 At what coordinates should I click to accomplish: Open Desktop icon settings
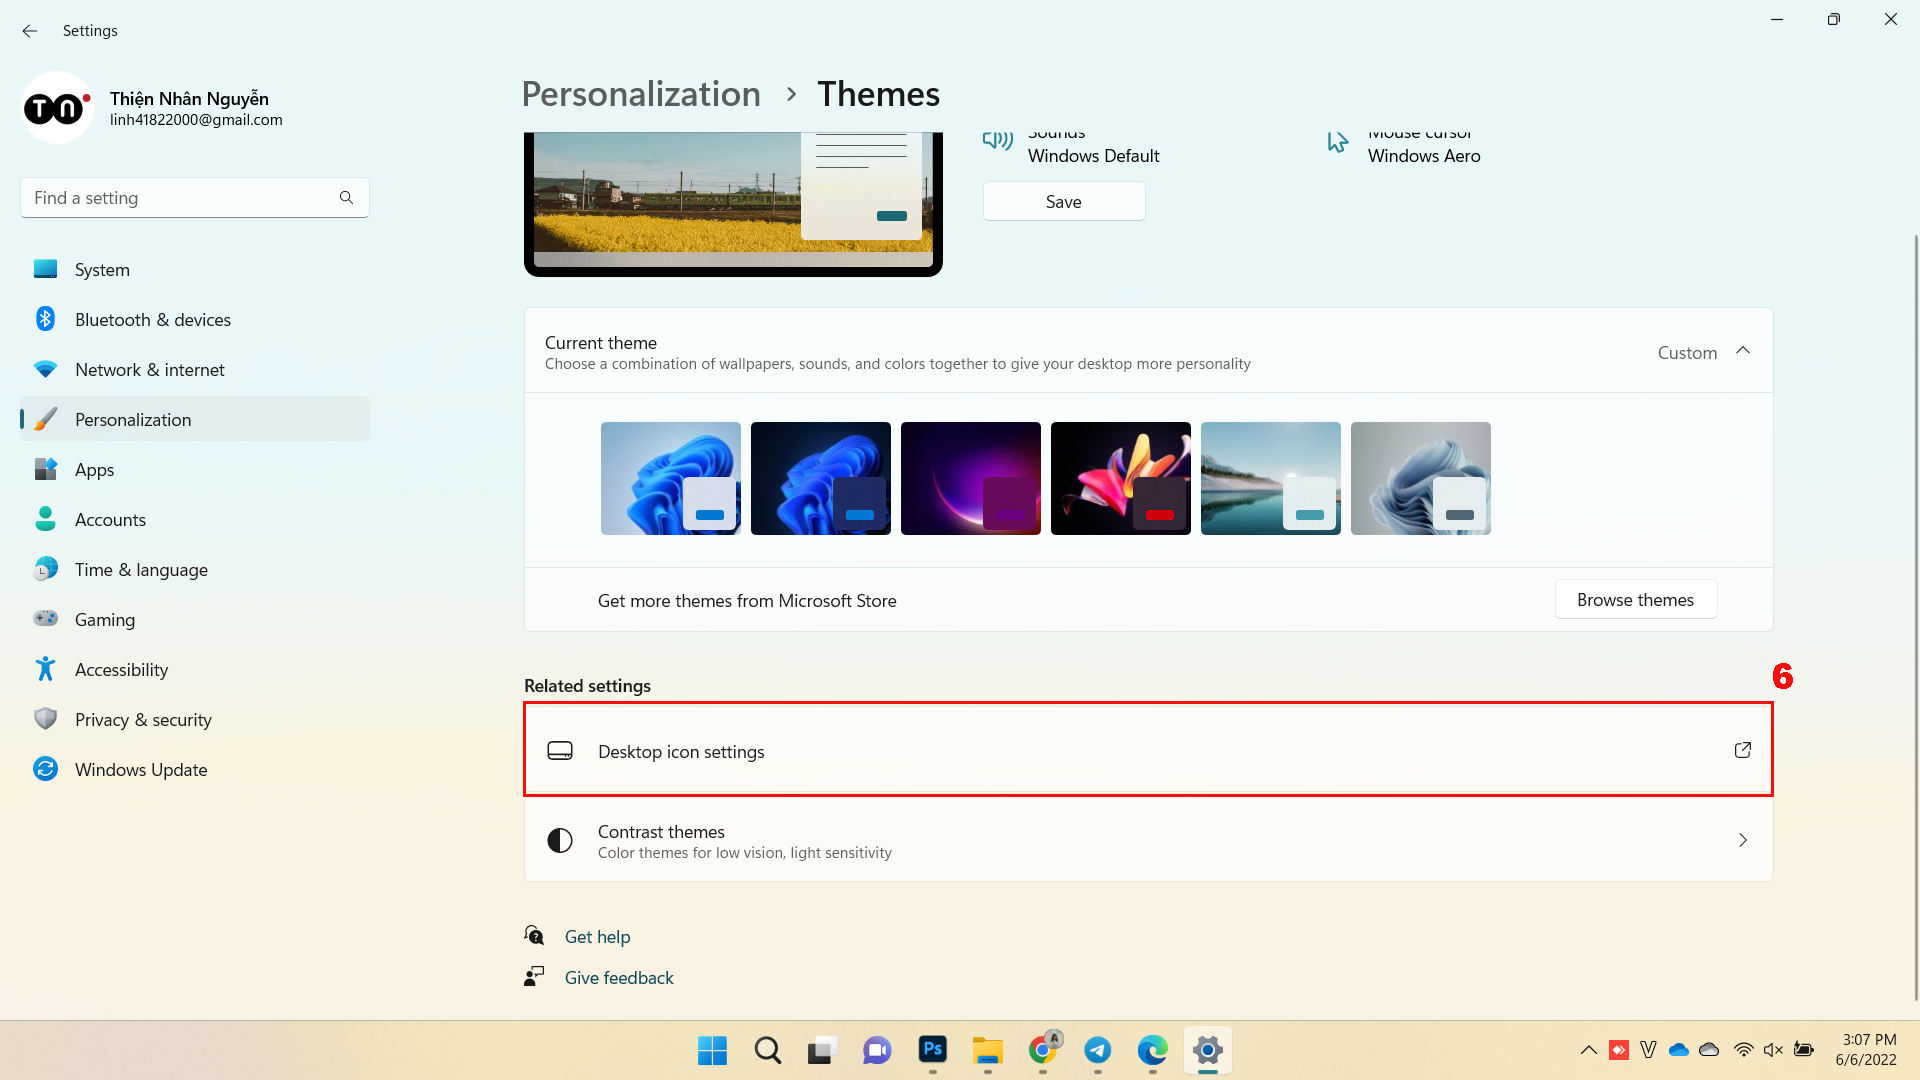(1148, 750)
